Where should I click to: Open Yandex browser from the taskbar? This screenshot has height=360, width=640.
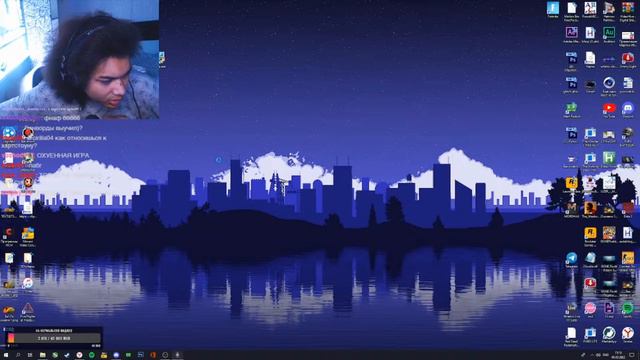pyautogui.click(x=80, y=355)
